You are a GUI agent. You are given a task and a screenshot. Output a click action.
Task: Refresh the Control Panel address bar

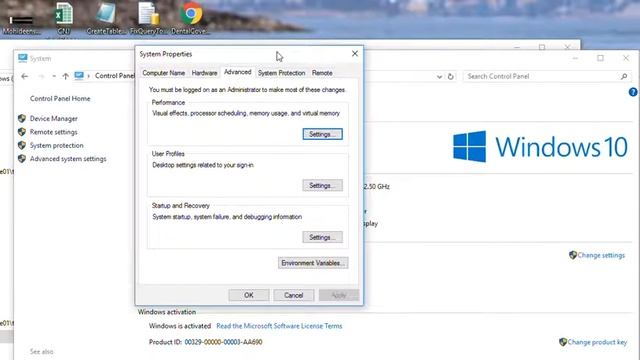click(x=451, y=76)
